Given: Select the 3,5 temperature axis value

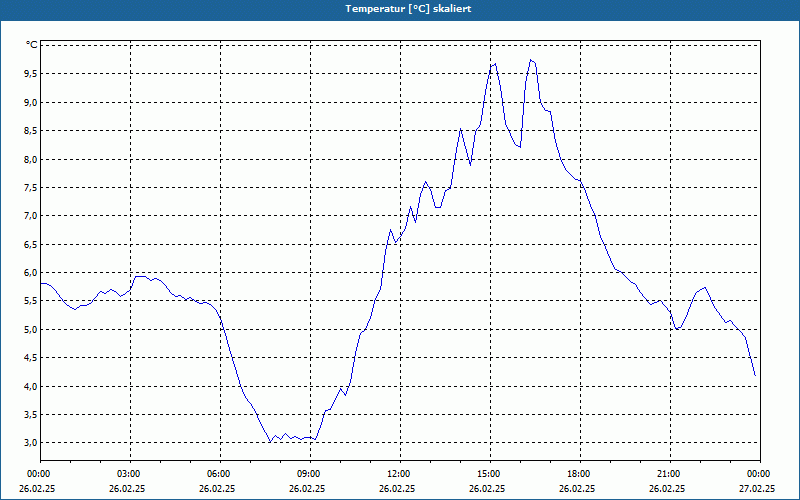Looking at the screenshot, I should 30,414.
